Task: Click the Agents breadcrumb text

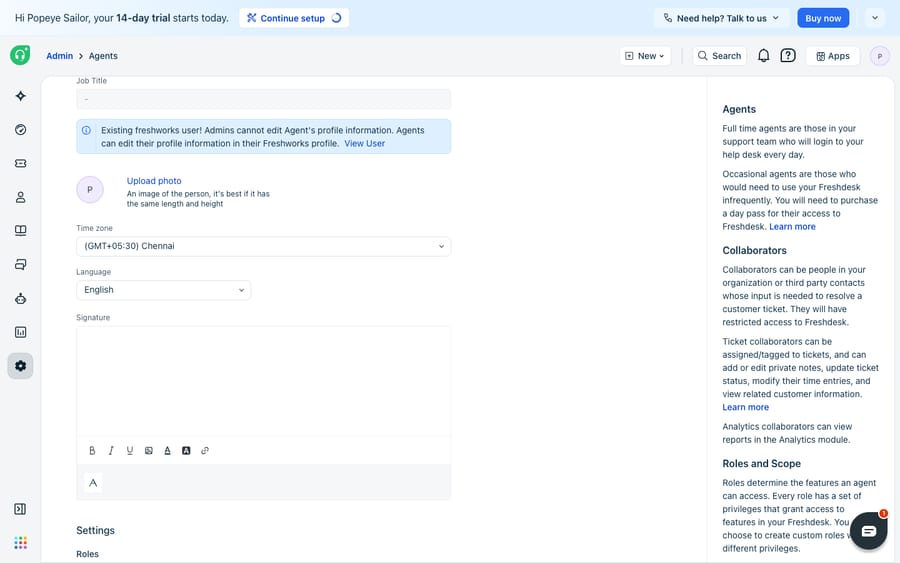Action: (x=103, y=56)
